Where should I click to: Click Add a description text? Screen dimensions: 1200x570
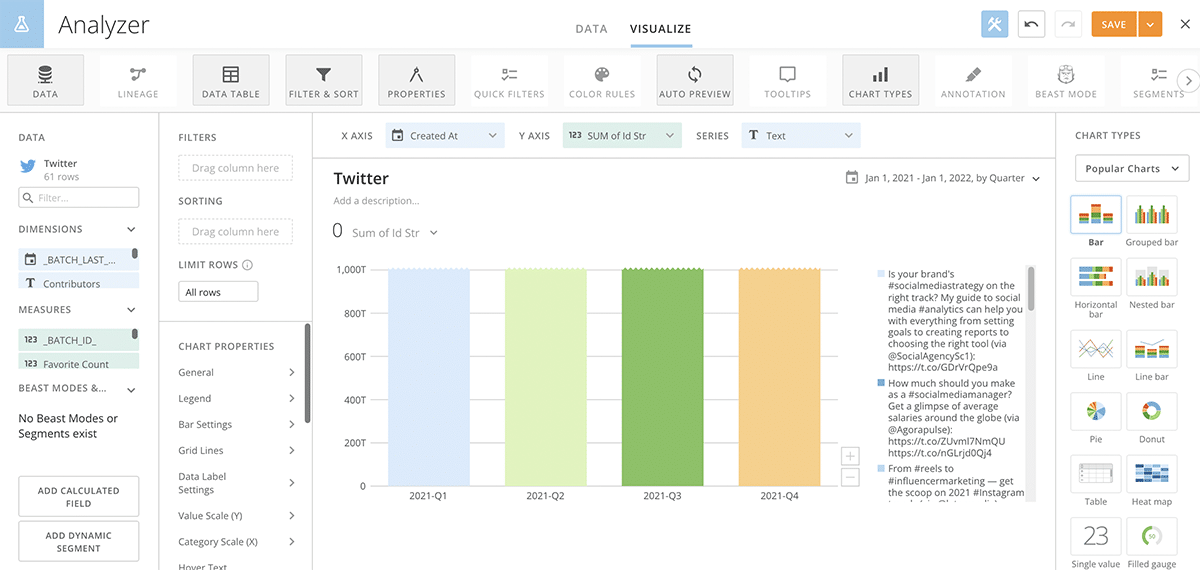(377, 201)
